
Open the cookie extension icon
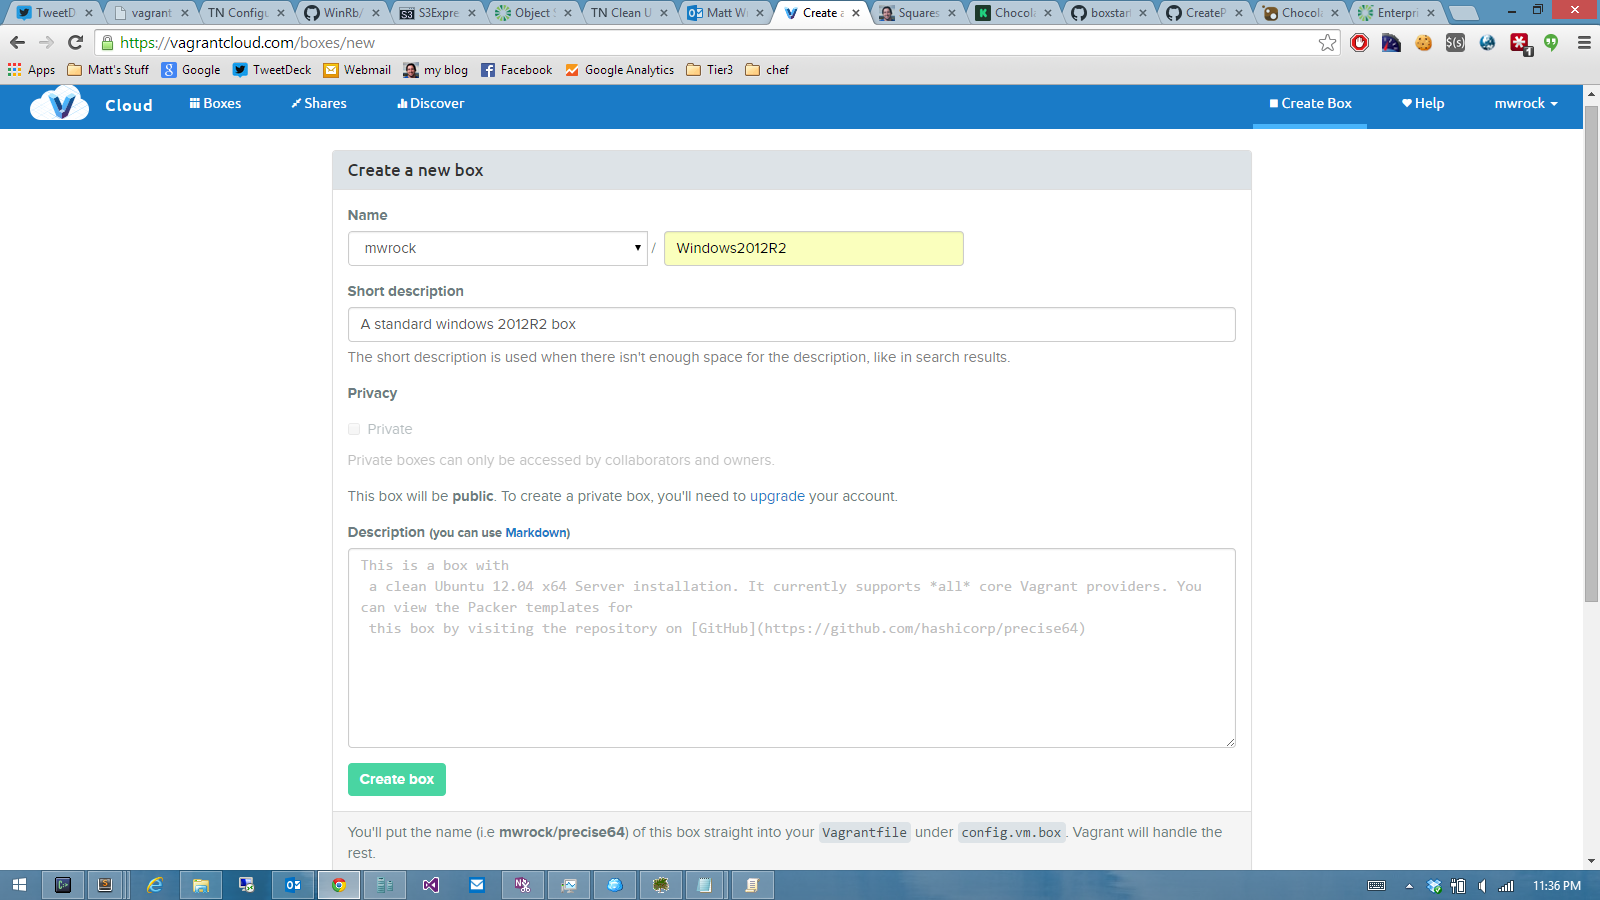(x=1423, y=42)
